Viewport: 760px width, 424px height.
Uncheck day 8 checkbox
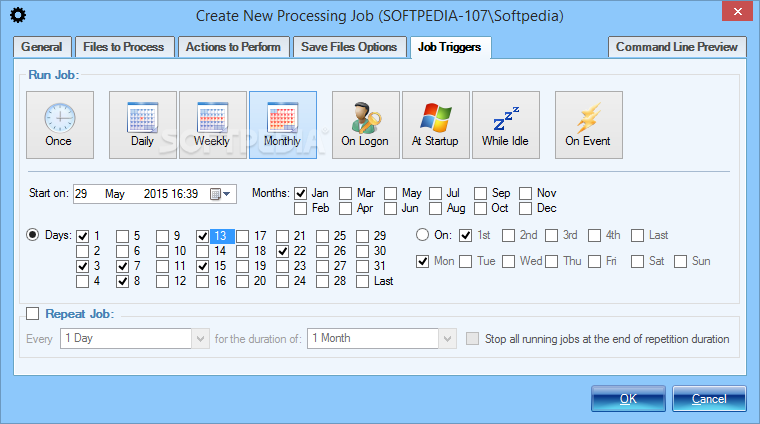(x=123, y=281)
